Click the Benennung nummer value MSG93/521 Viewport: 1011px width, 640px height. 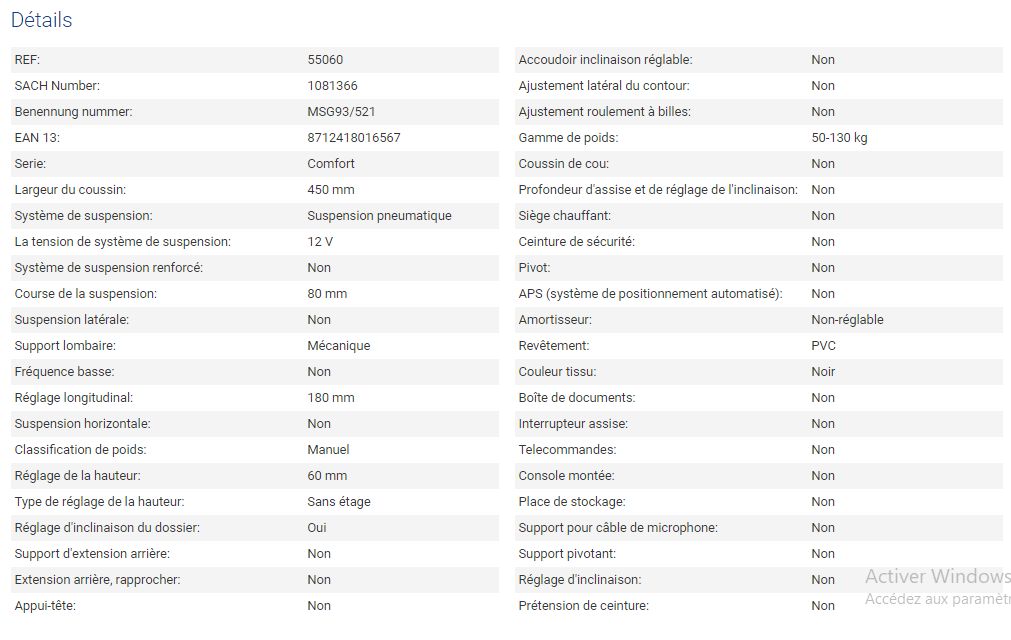click(x=341, y=112)
